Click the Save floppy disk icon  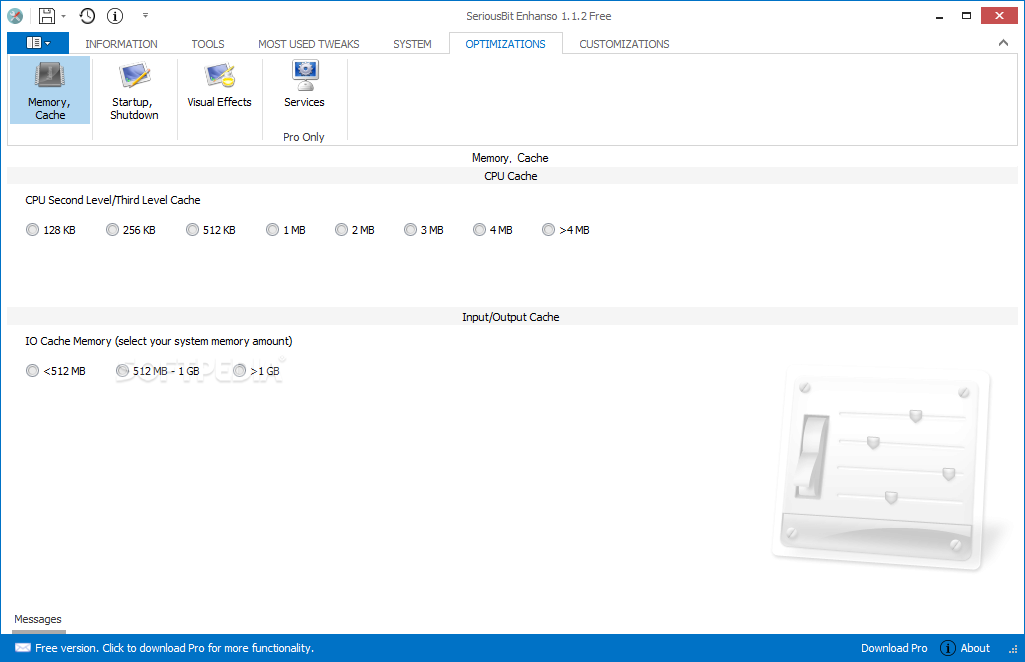click(x=46, y=16)
